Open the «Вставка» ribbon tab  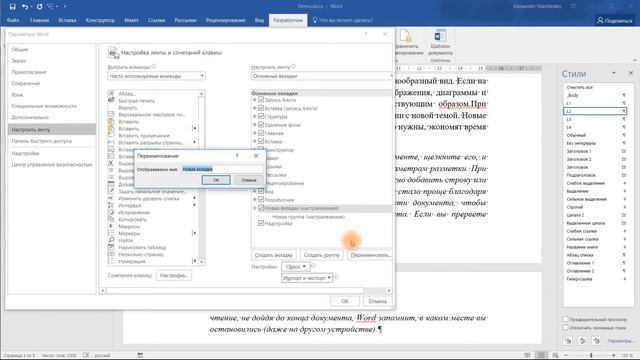coord(67,20)
